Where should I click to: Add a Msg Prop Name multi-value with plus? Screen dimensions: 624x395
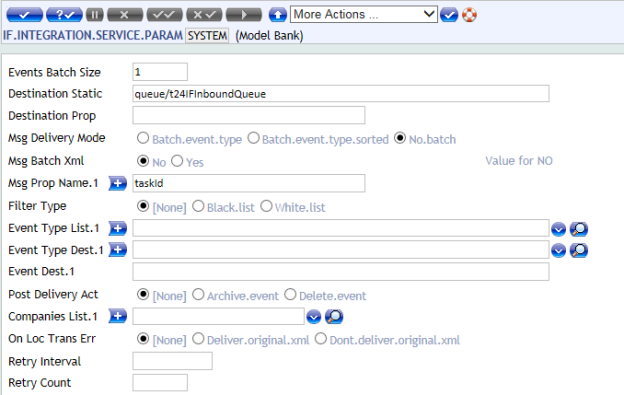(x=117, y=183)
